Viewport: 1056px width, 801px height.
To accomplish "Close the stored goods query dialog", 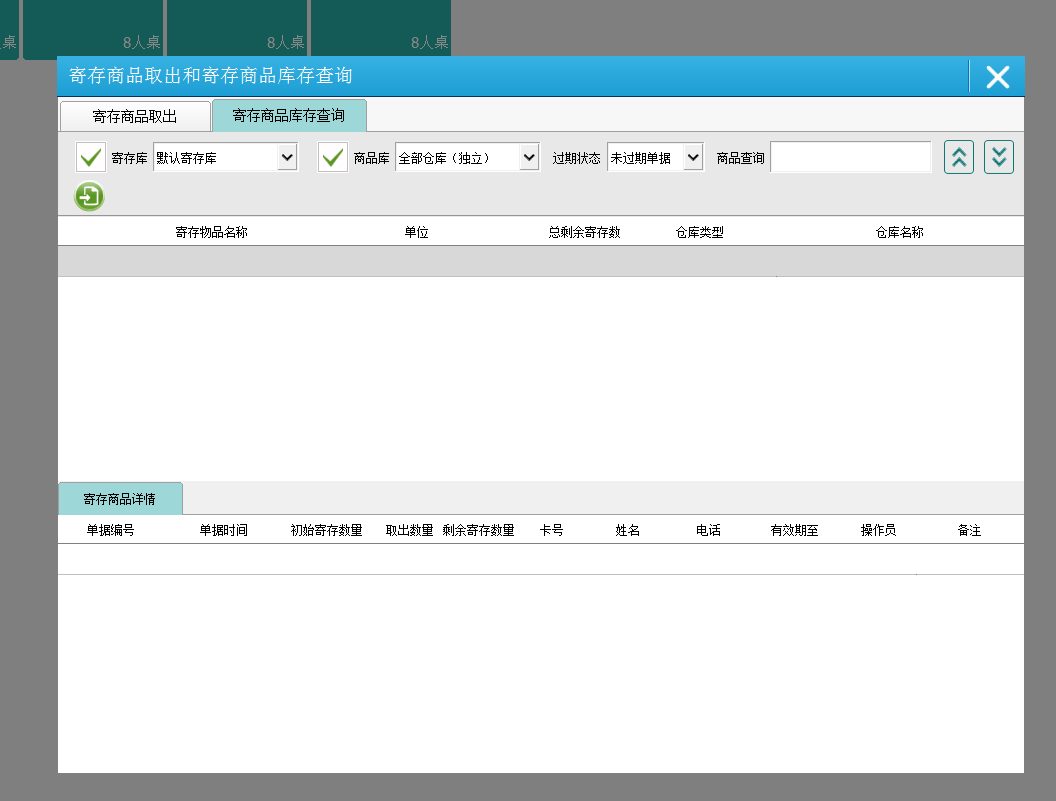I will (997, 77).
